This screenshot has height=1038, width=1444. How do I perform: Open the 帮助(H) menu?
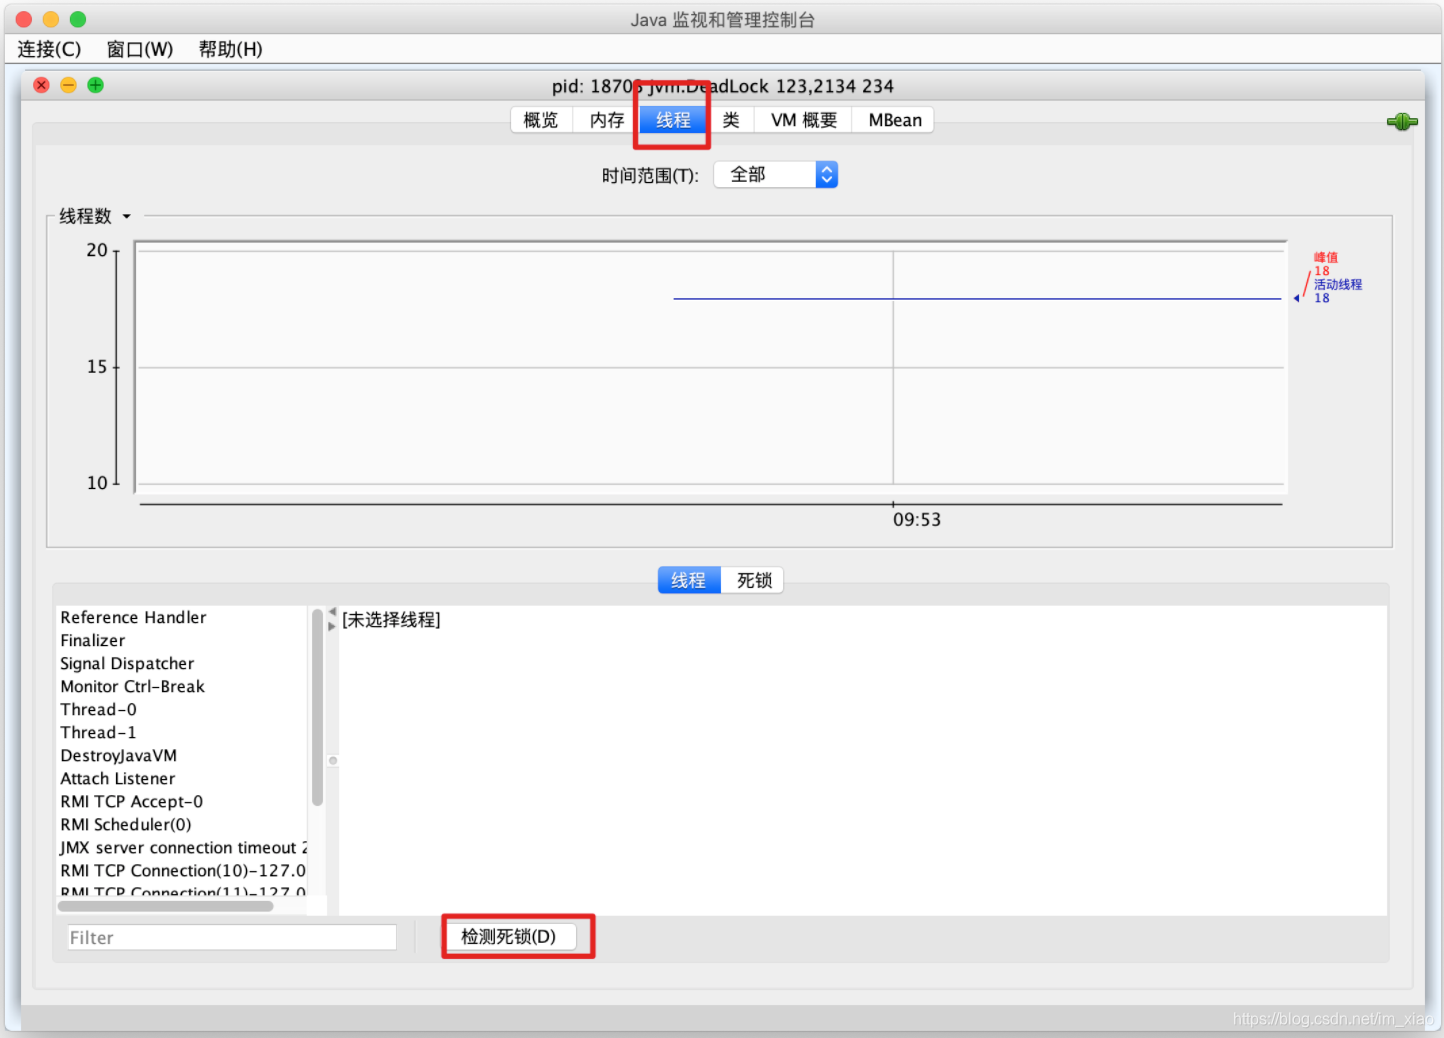tap(230, 49)
